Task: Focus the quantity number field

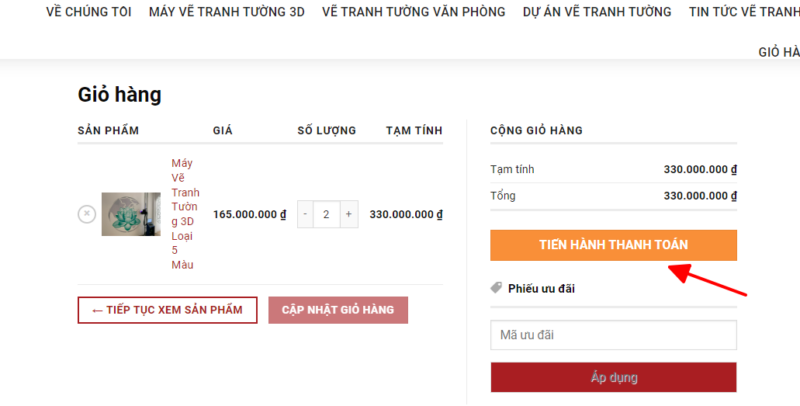Action: tap(327, 214)
